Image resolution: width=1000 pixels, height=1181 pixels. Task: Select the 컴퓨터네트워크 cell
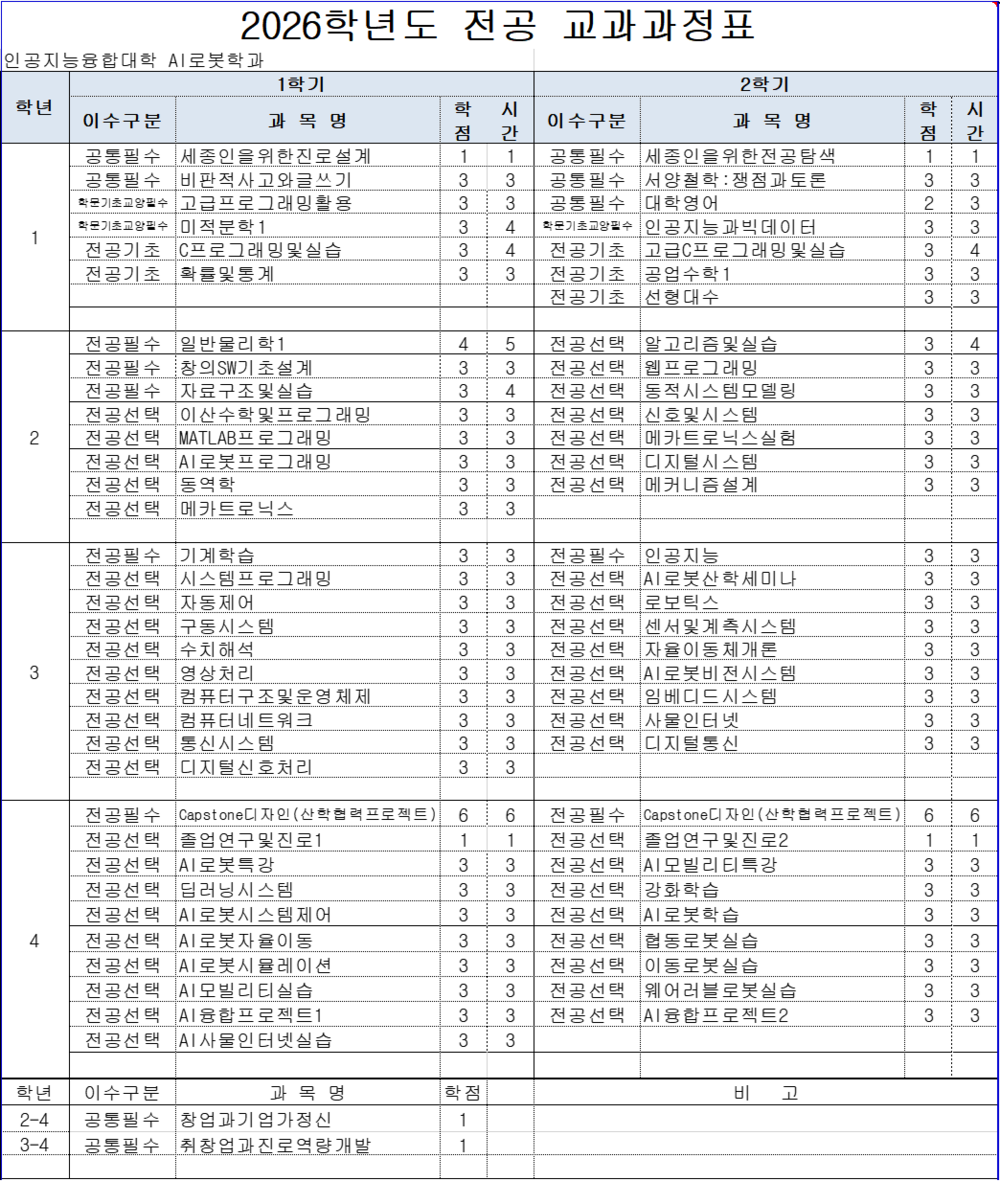307,720
